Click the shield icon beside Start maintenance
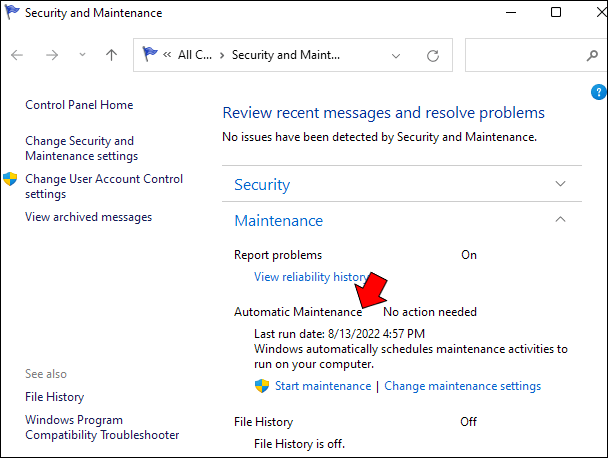608x458 pixels. coord(262,386)
